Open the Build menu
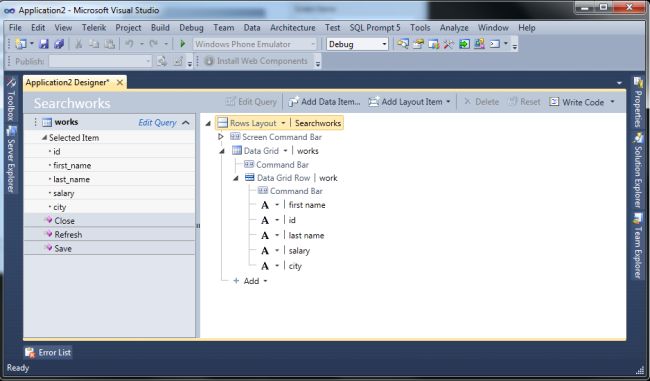 tap(160, 28)
